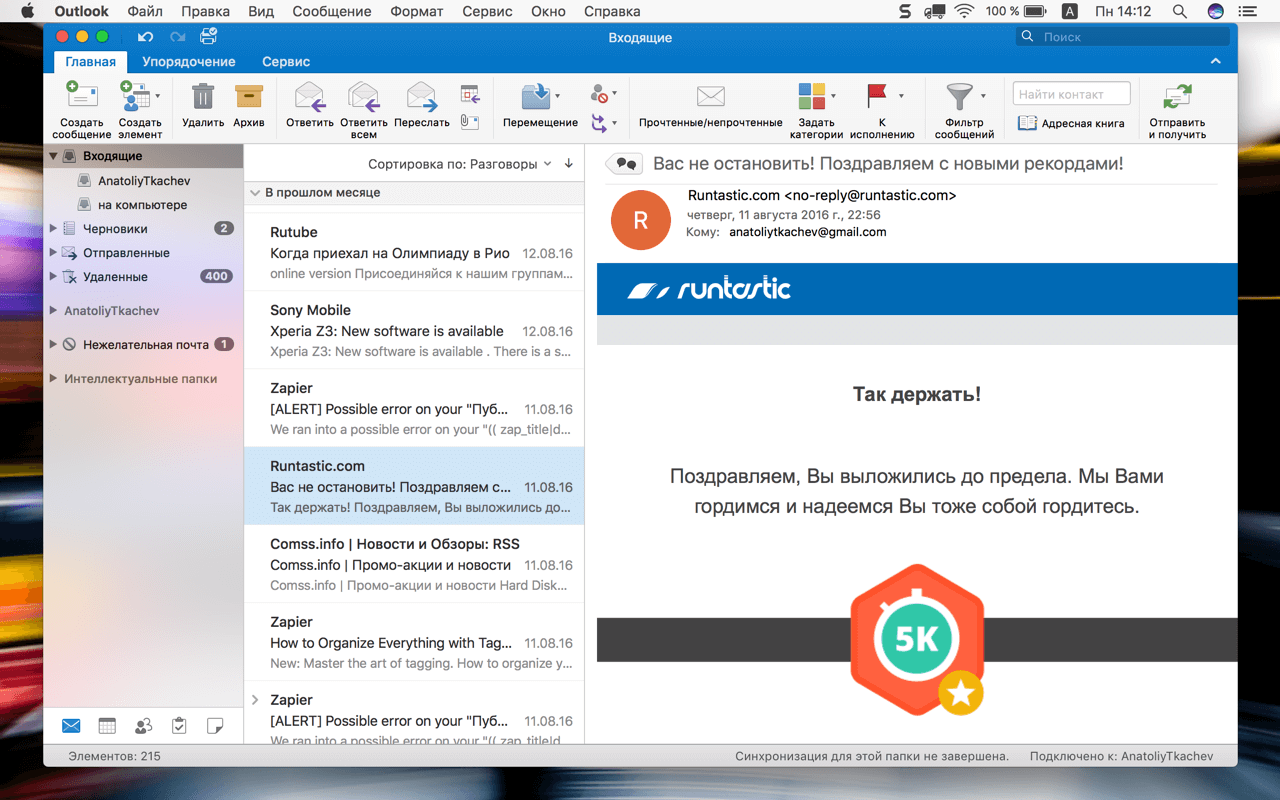
Task: Click the attachment paperclip icon in ribbon
Action: coord(470,121)
